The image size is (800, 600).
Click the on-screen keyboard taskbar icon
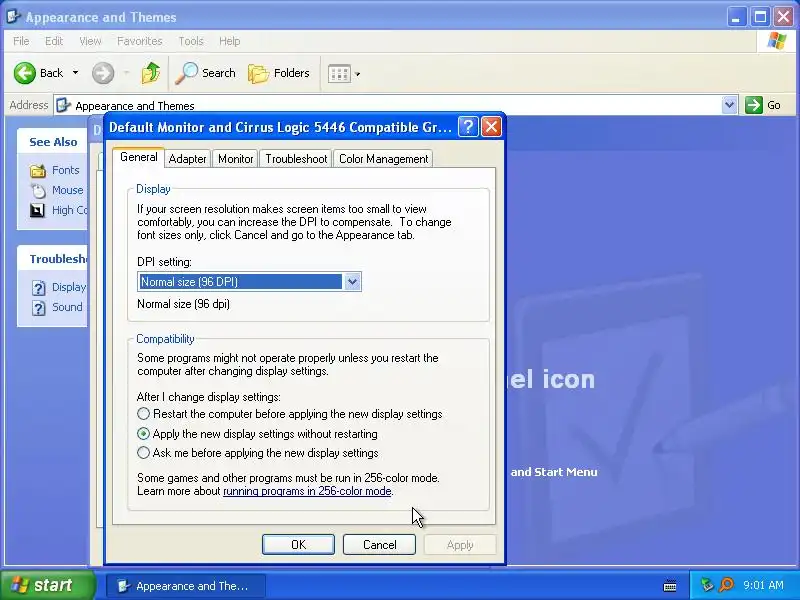pos(669,586)
